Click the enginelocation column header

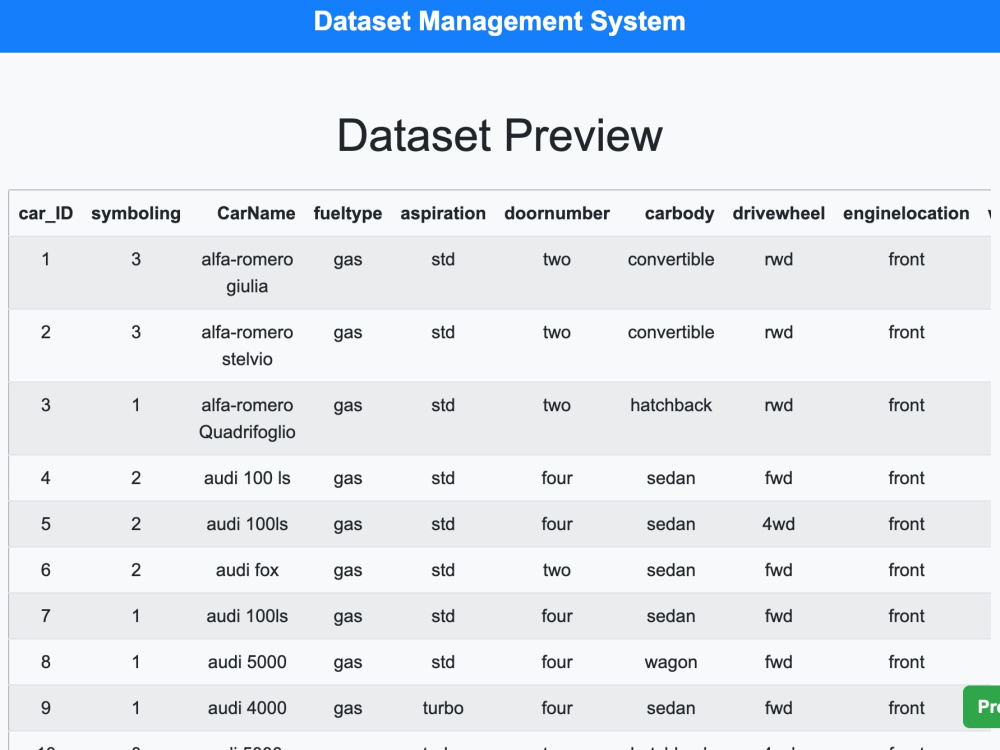(x=906, y=213)
